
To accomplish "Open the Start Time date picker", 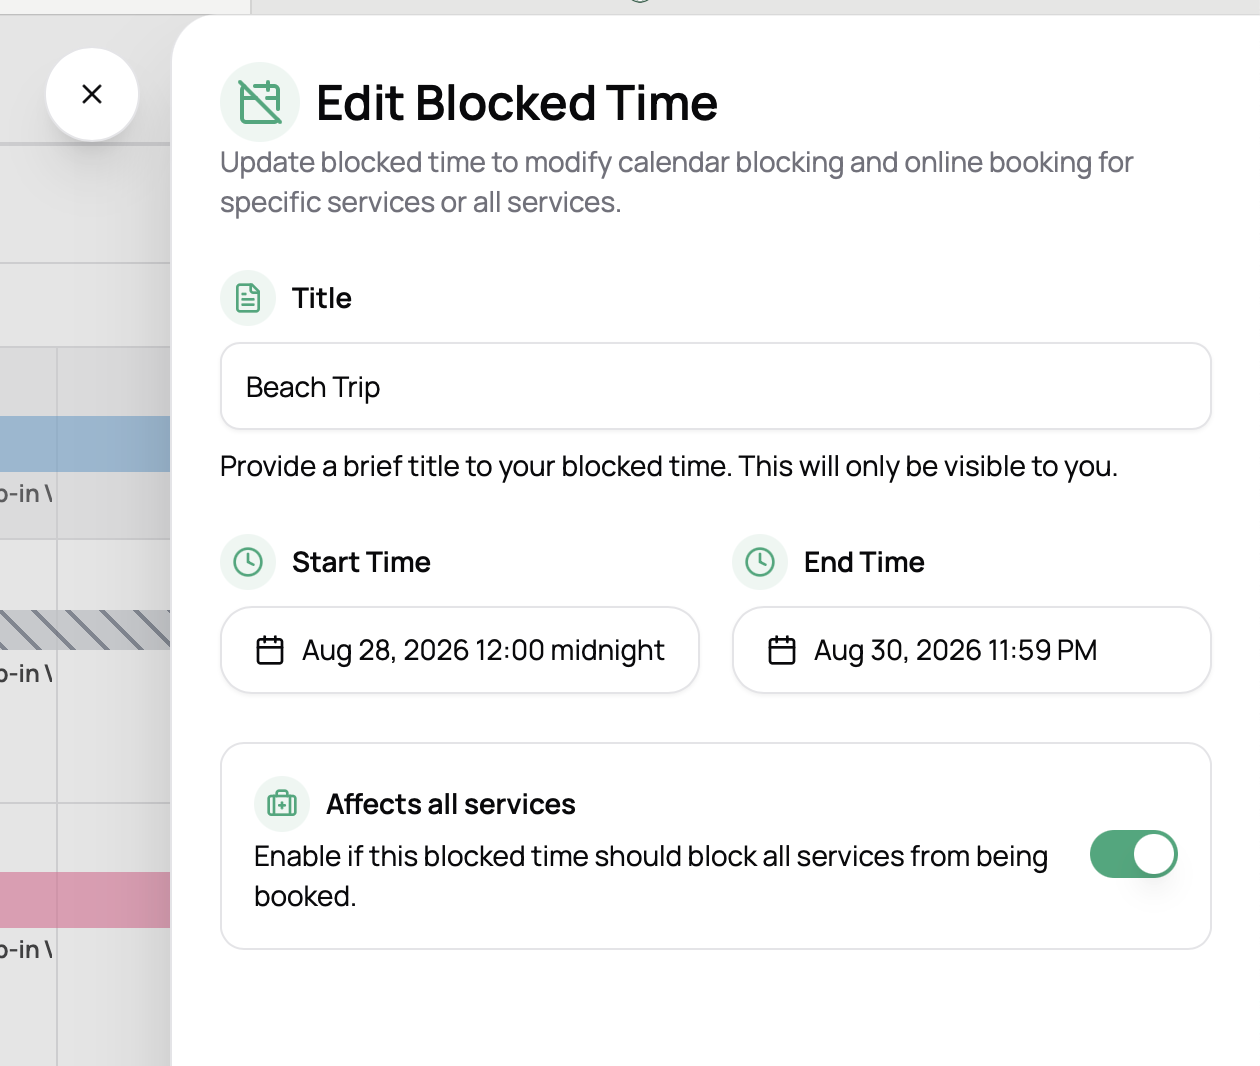I will (460, 650).
